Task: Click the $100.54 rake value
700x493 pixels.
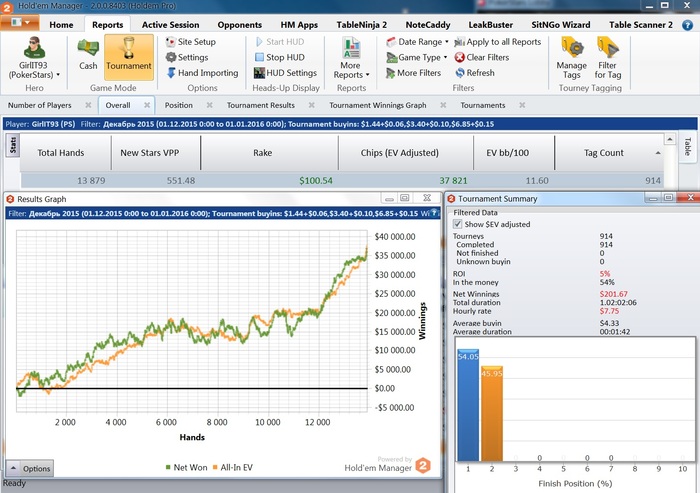Action: 316,181
